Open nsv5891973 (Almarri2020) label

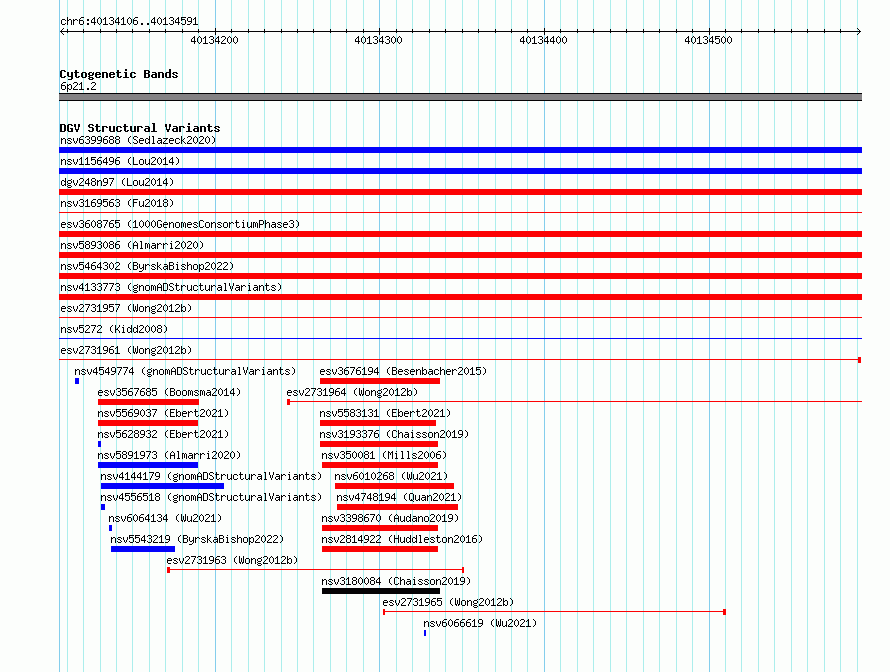[169, 455]
